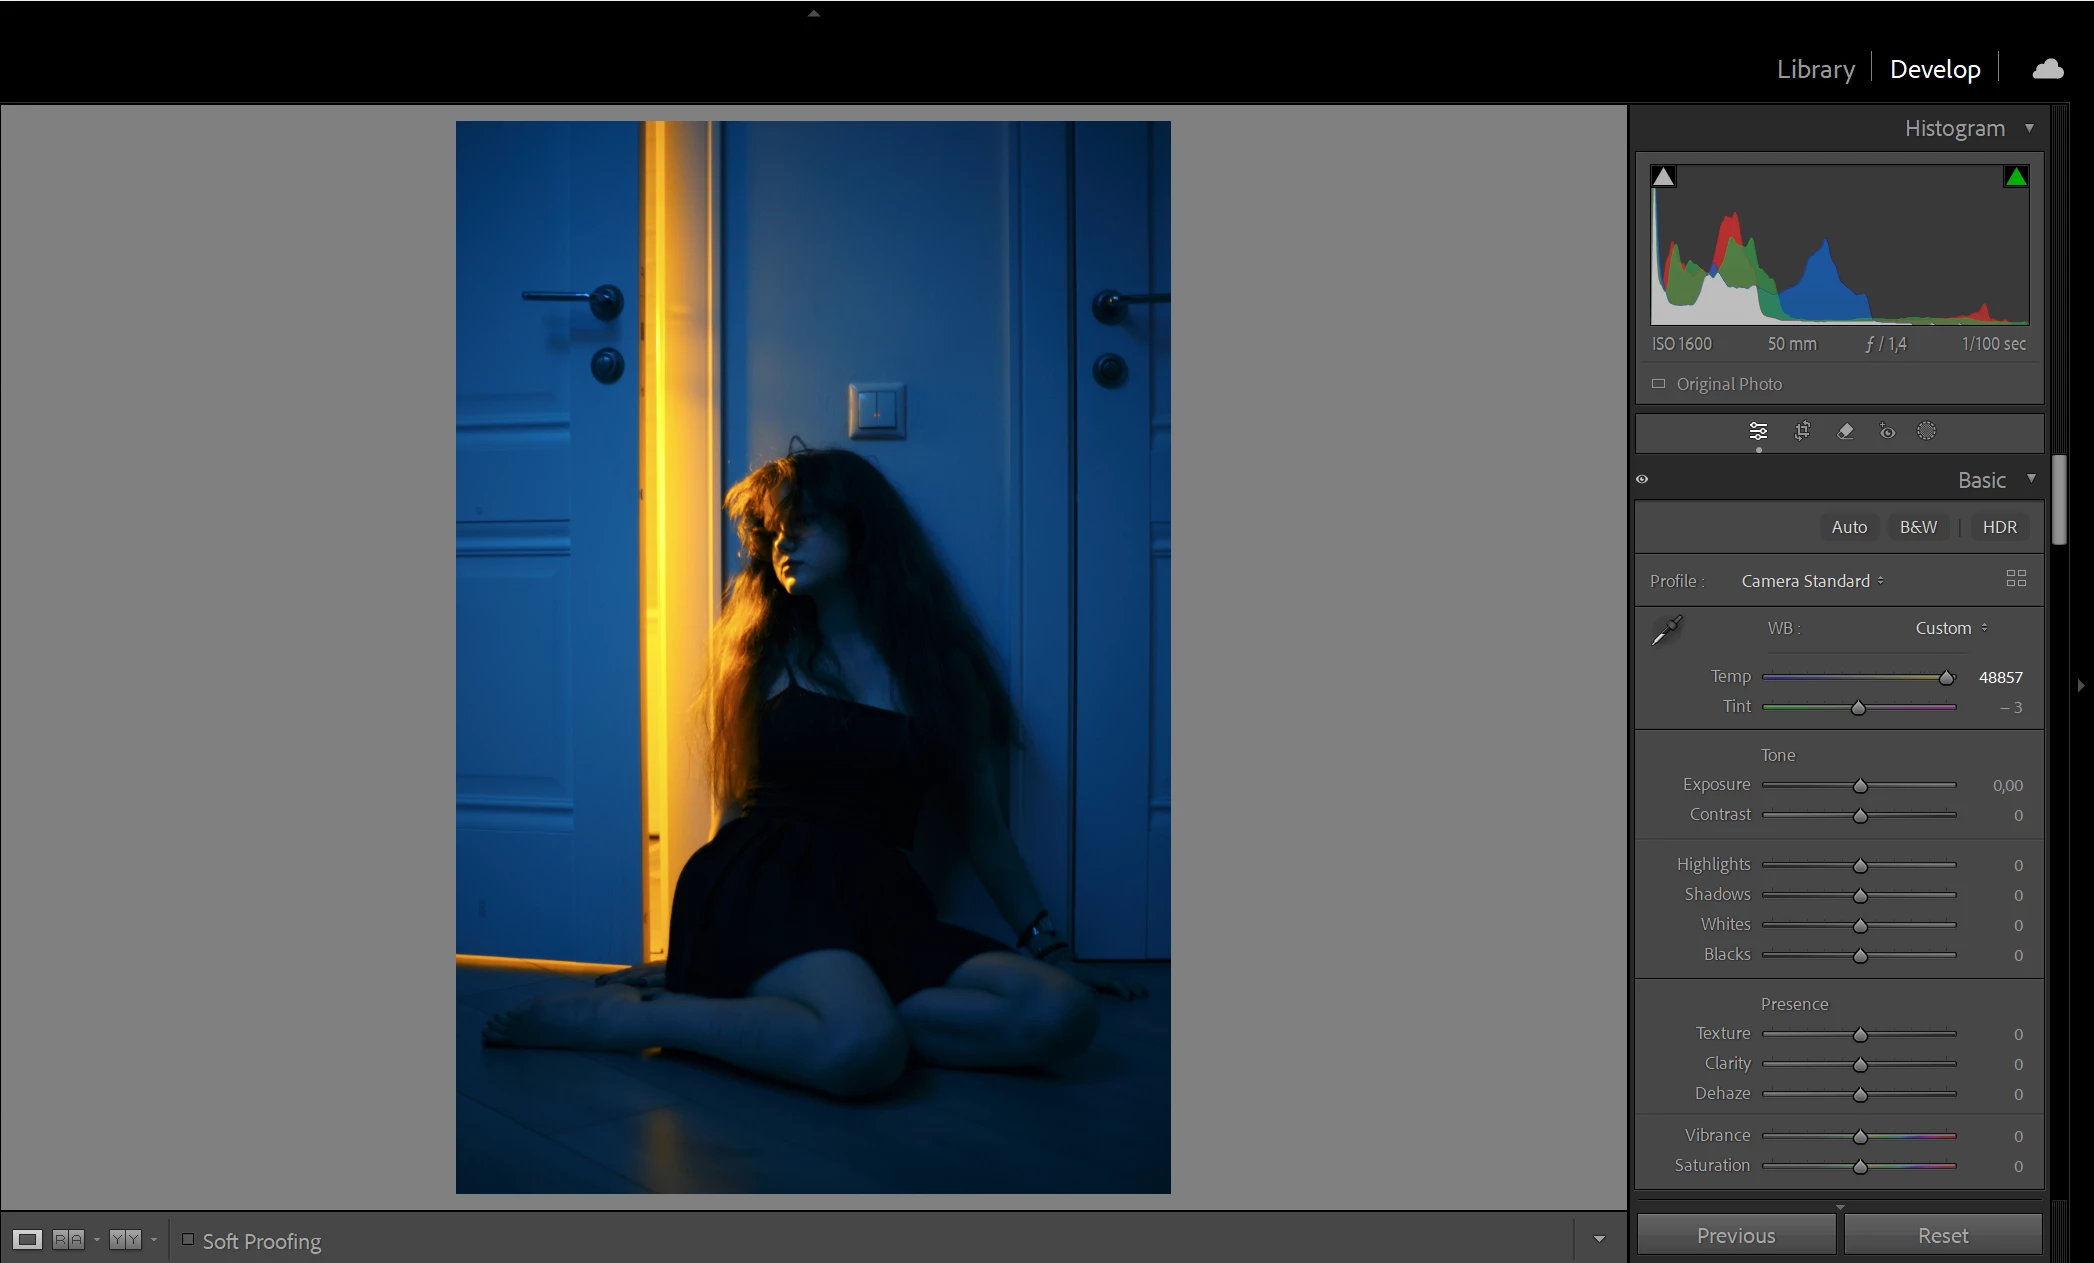Collapse the Histogram panel
2094x1263 pixels.
point(2029,128)
